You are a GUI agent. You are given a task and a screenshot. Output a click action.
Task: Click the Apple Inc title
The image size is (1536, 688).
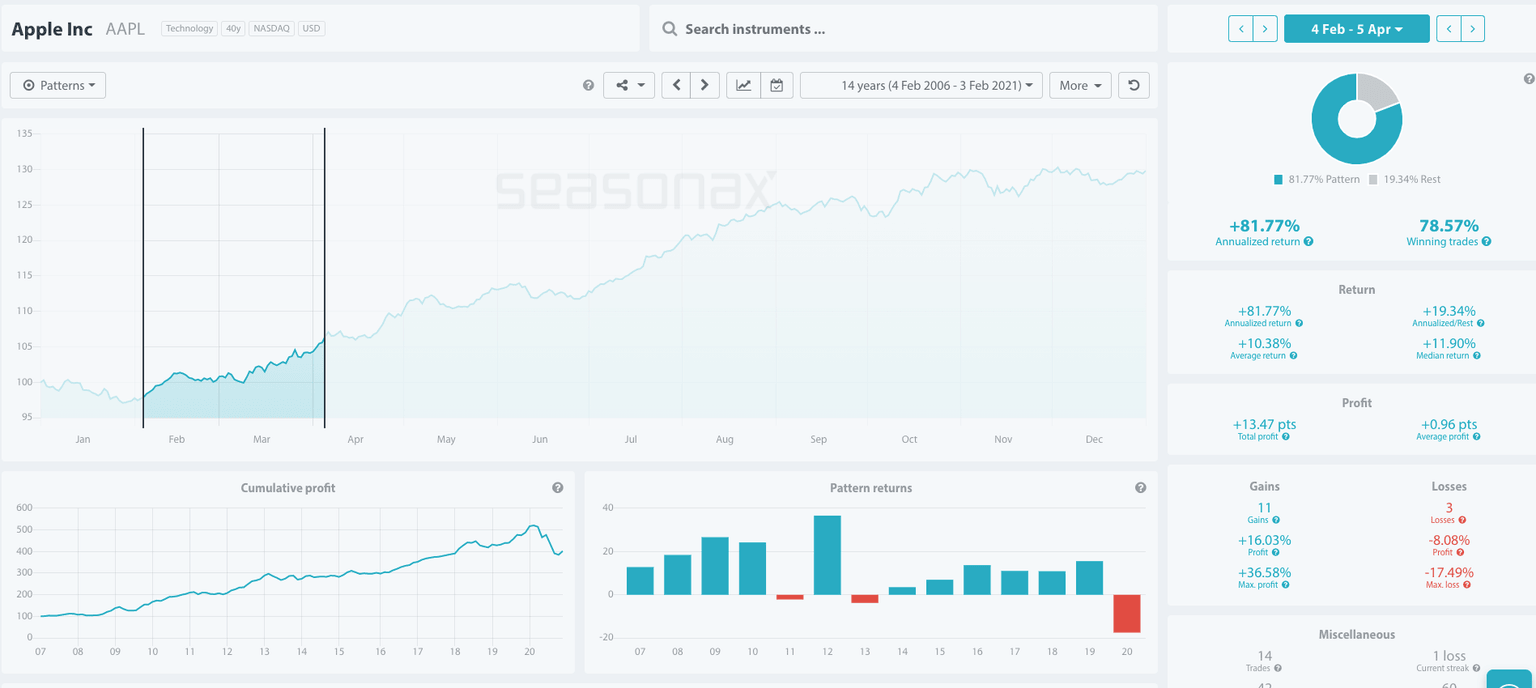(52, 29)
